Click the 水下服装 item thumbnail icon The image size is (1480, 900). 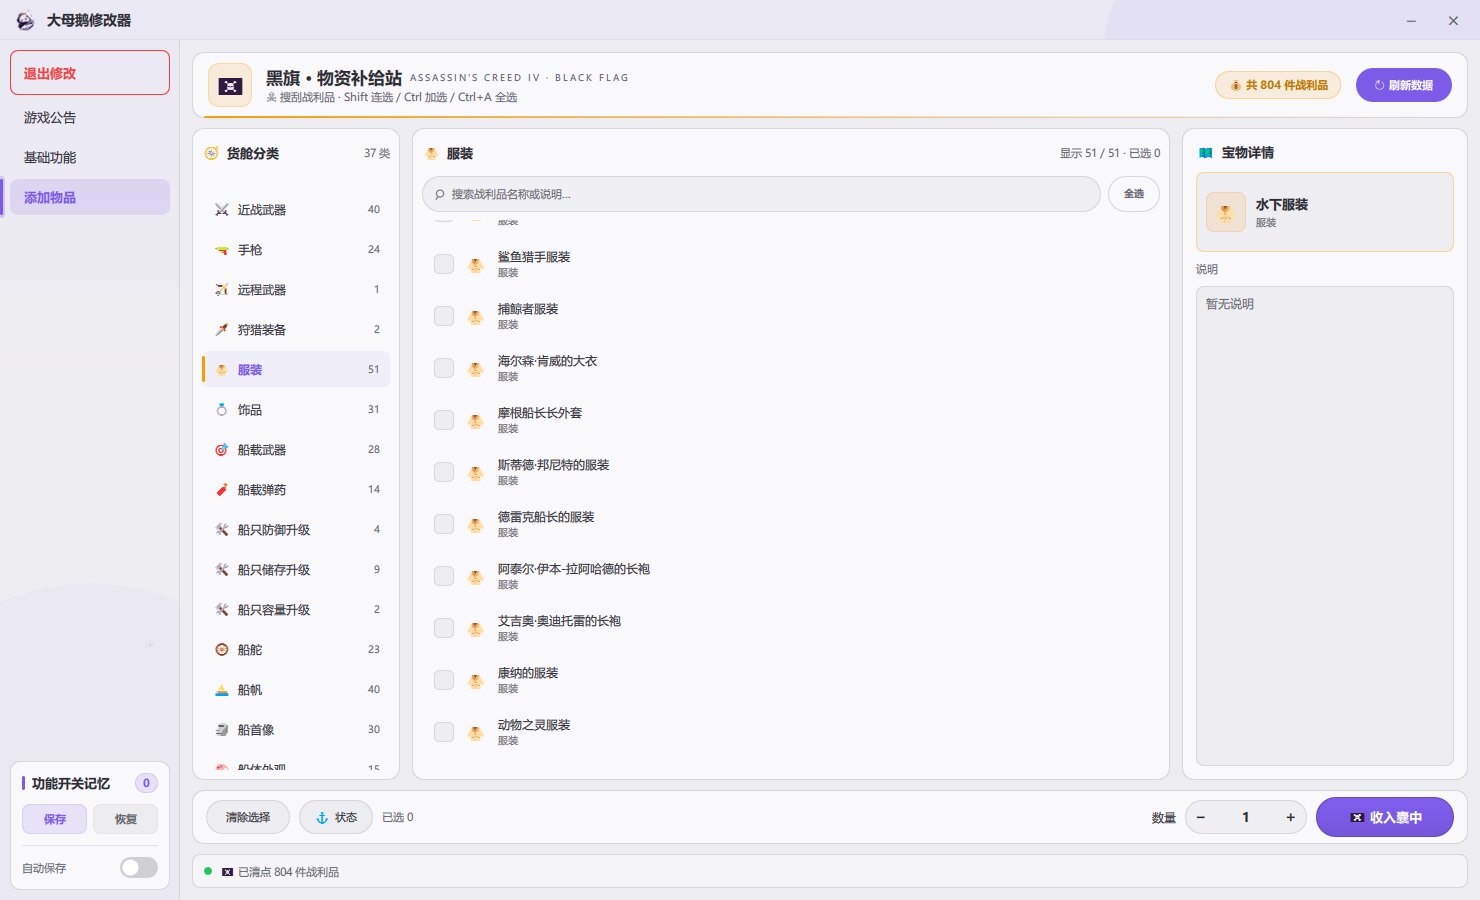pyautogui.click(x=1226, y=212)
